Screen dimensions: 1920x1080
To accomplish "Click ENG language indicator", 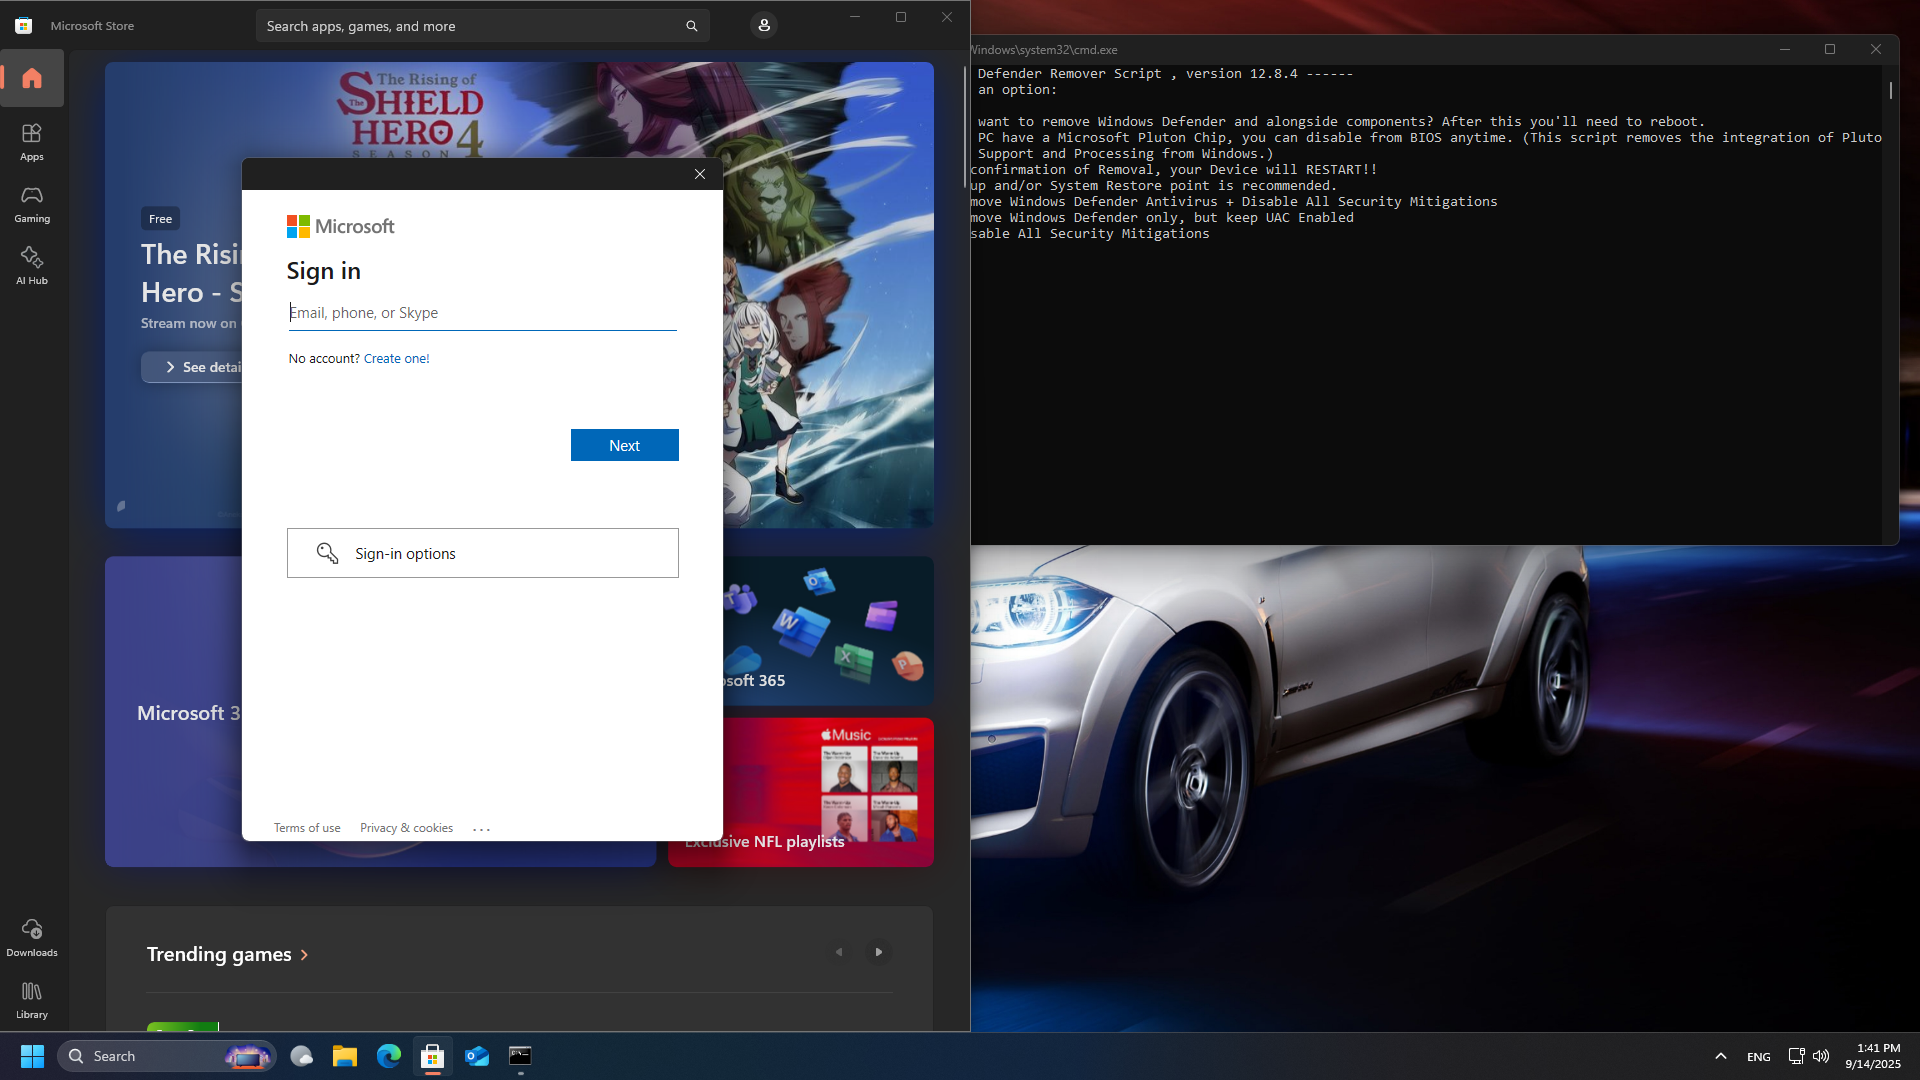I will point(1759,1057).
